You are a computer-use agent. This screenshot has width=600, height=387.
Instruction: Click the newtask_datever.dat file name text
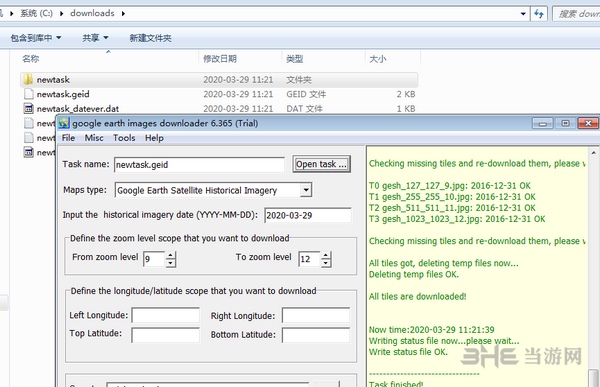(78, 109)
